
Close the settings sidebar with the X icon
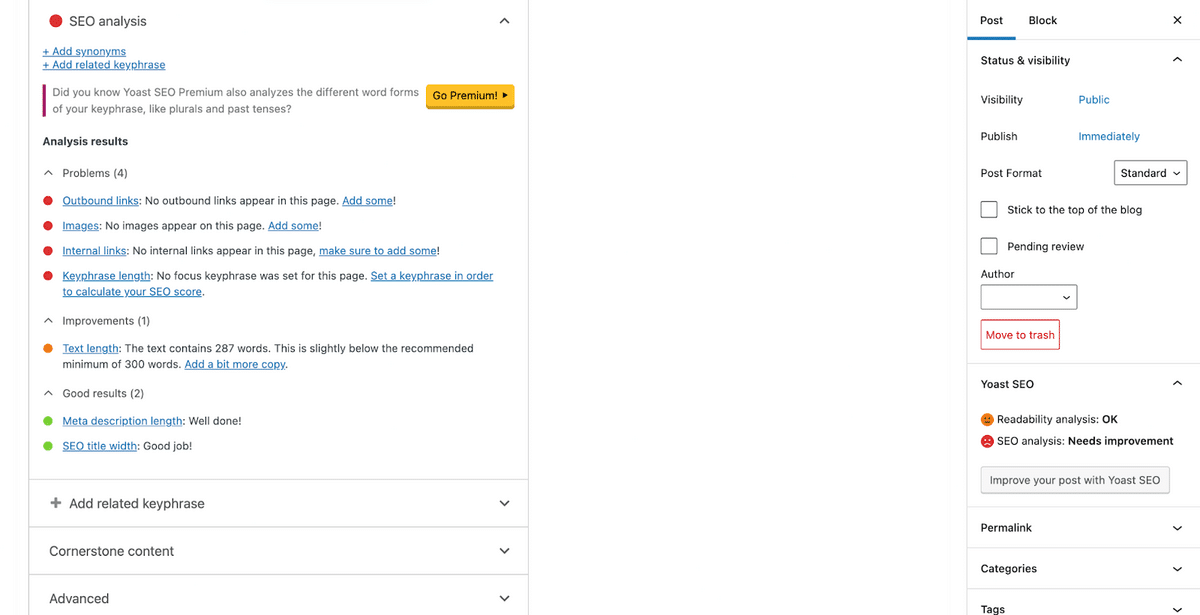(x=1177, y=20)
